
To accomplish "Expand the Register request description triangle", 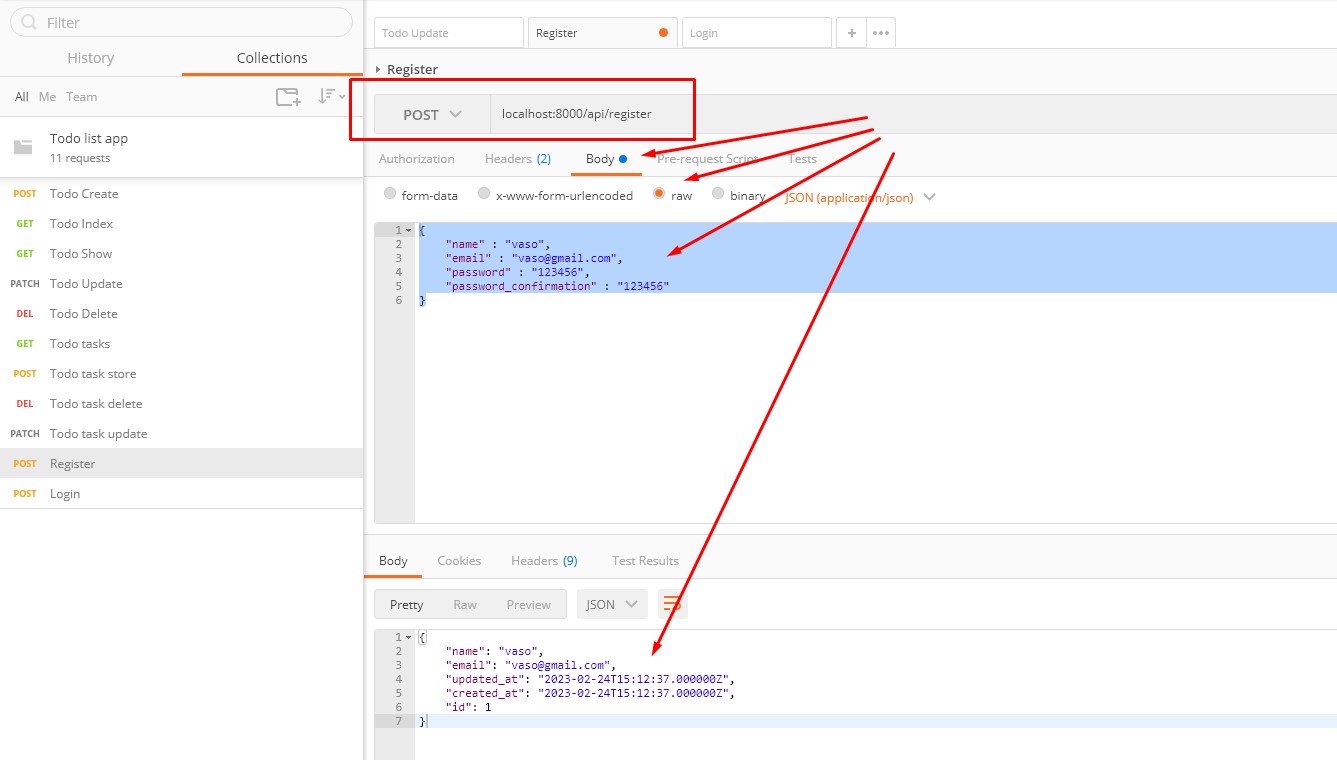I will 378,70.
